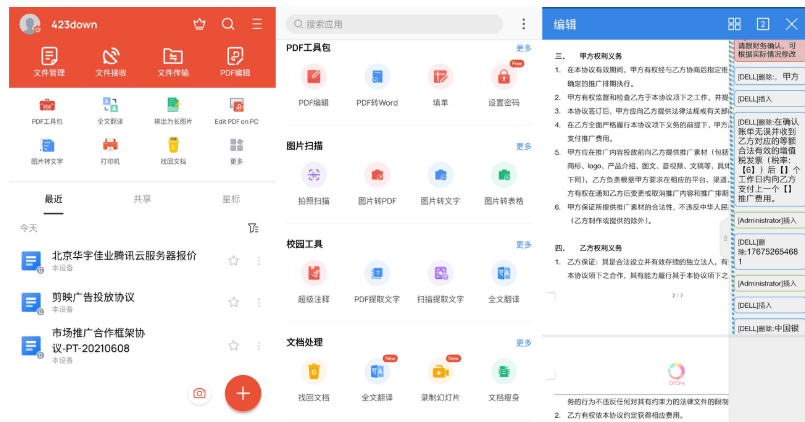Star the 北京华宇佳业 quotation document
This screenshot has width=805, height=422.
coord(233,261)
